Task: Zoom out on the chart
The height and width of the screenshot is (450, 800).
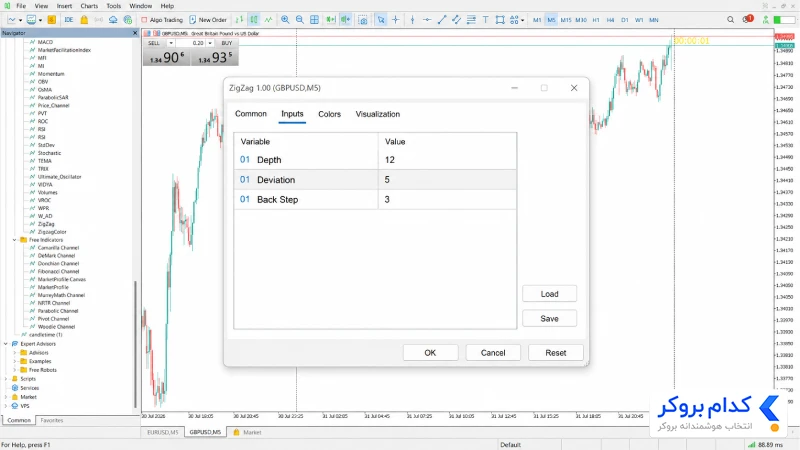Action: point(300,20)
